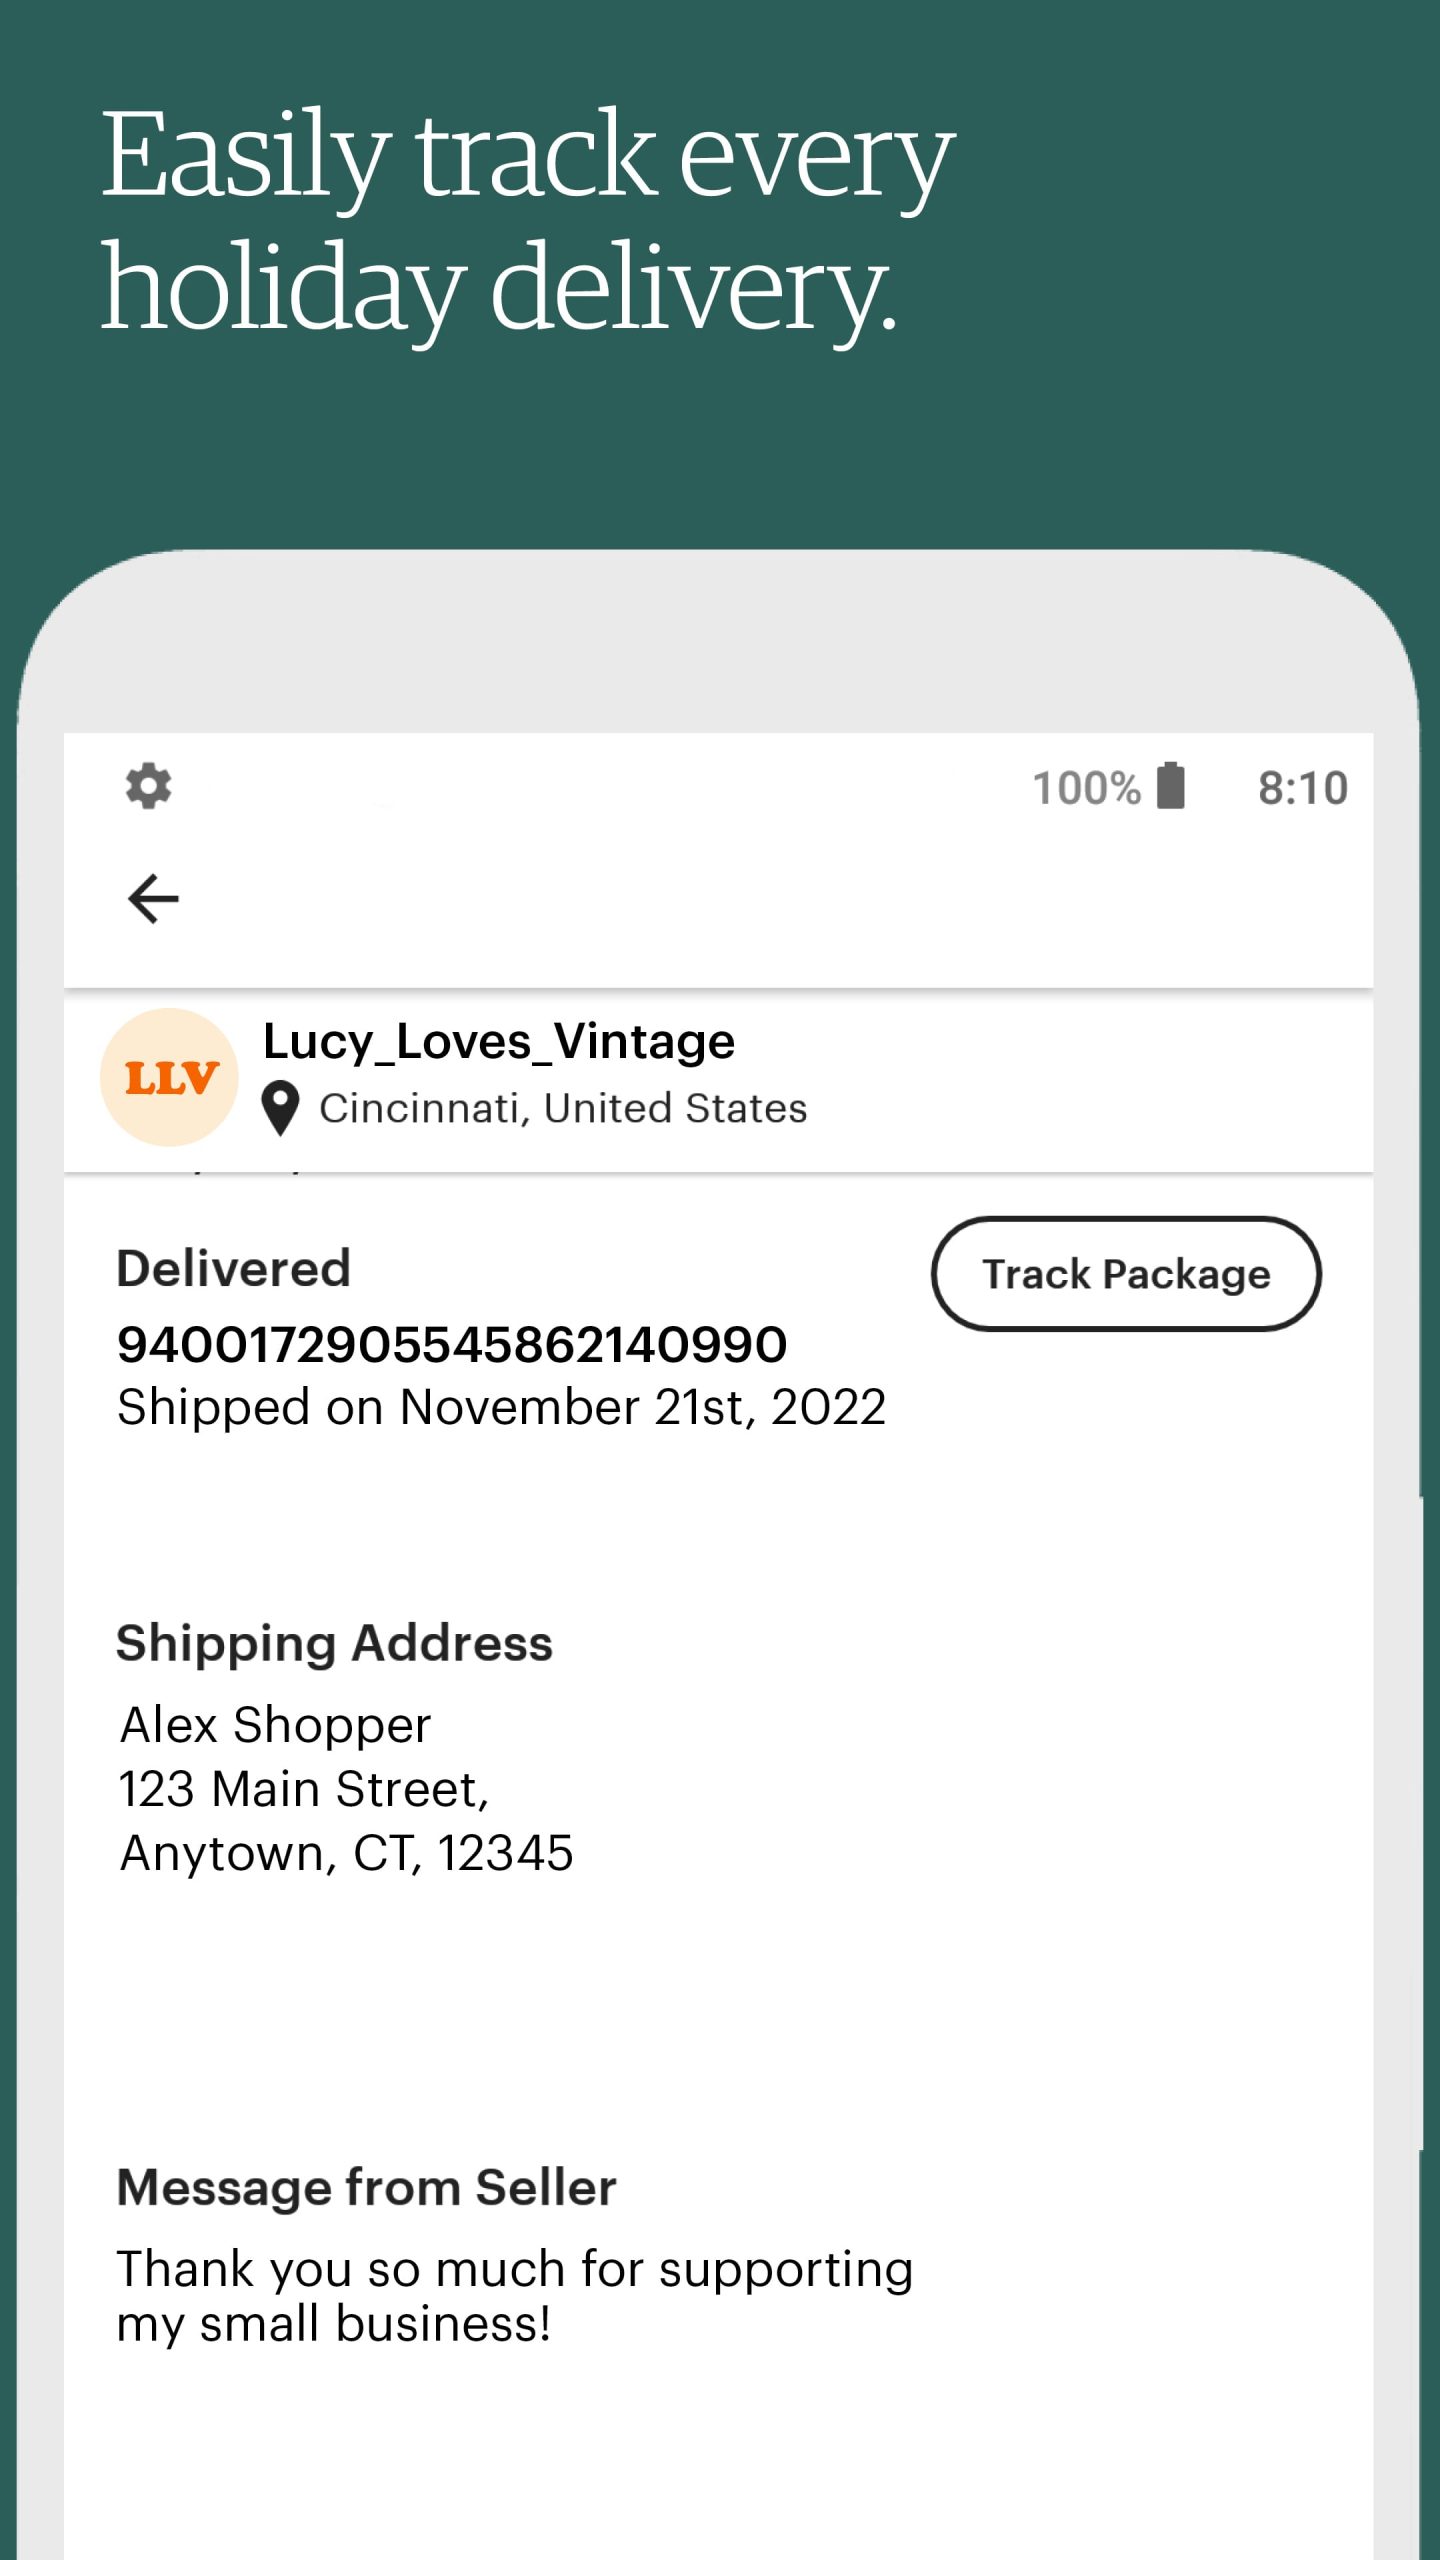Tap the 100% battery percentage
Viewport: 1440px width, 2560px height.
[1086, 788]
